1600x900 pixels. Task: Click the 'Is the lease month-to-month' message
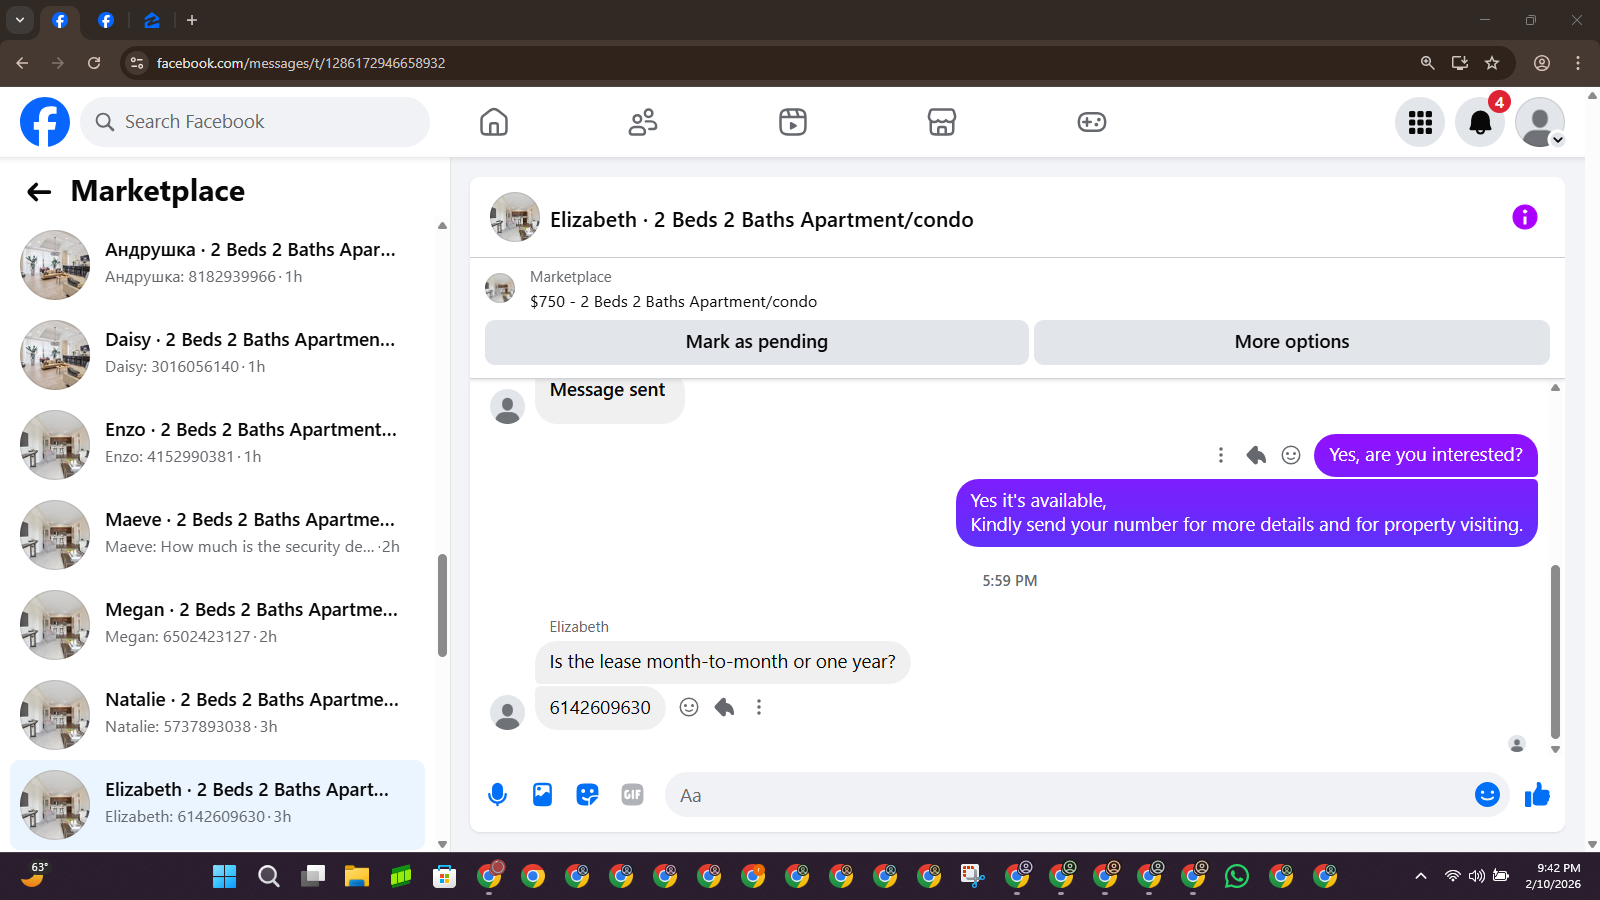point(722,662)
